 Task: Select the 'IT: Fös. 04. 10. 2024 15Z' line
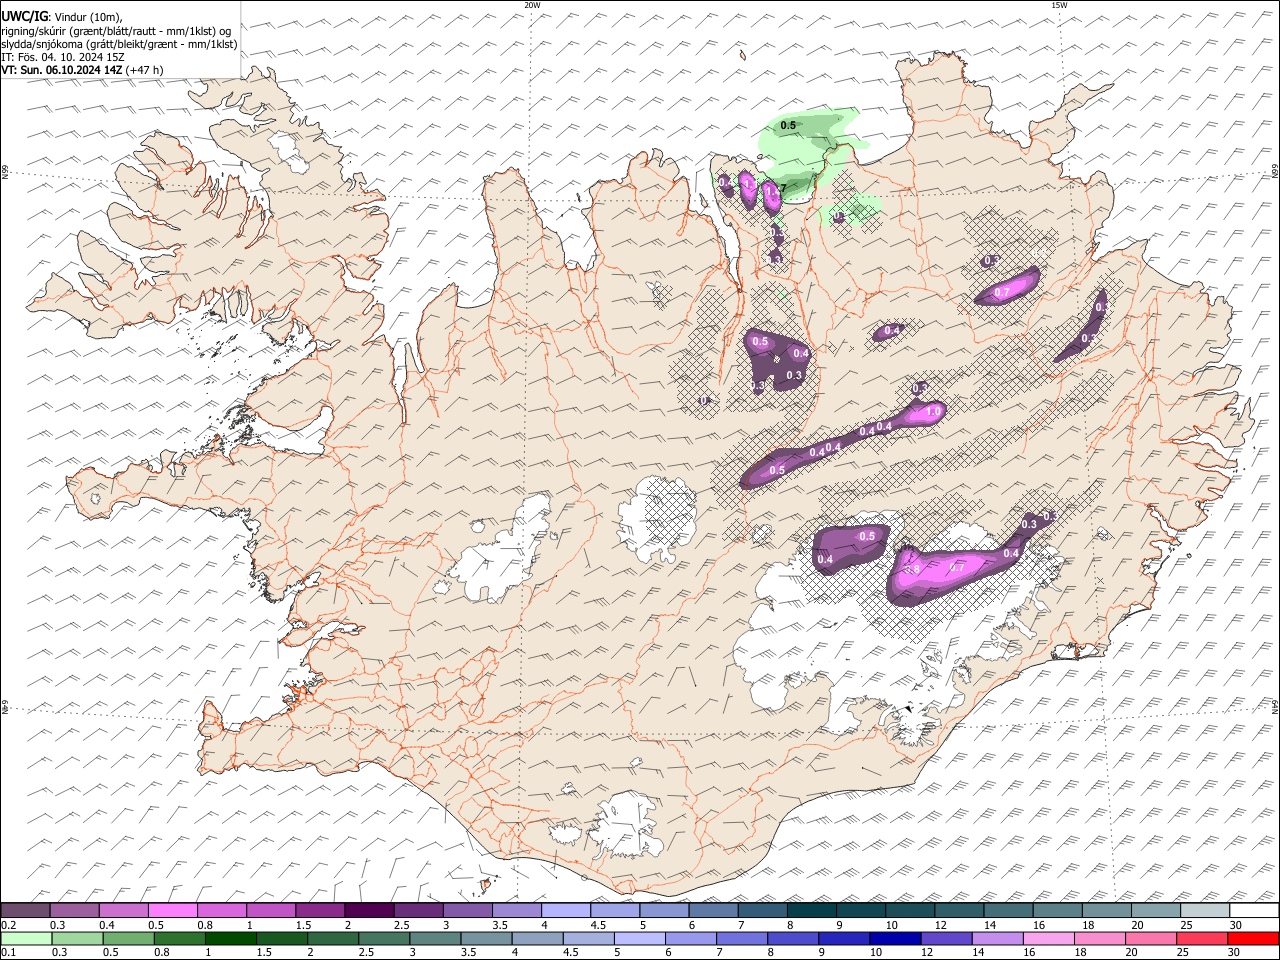63,57
